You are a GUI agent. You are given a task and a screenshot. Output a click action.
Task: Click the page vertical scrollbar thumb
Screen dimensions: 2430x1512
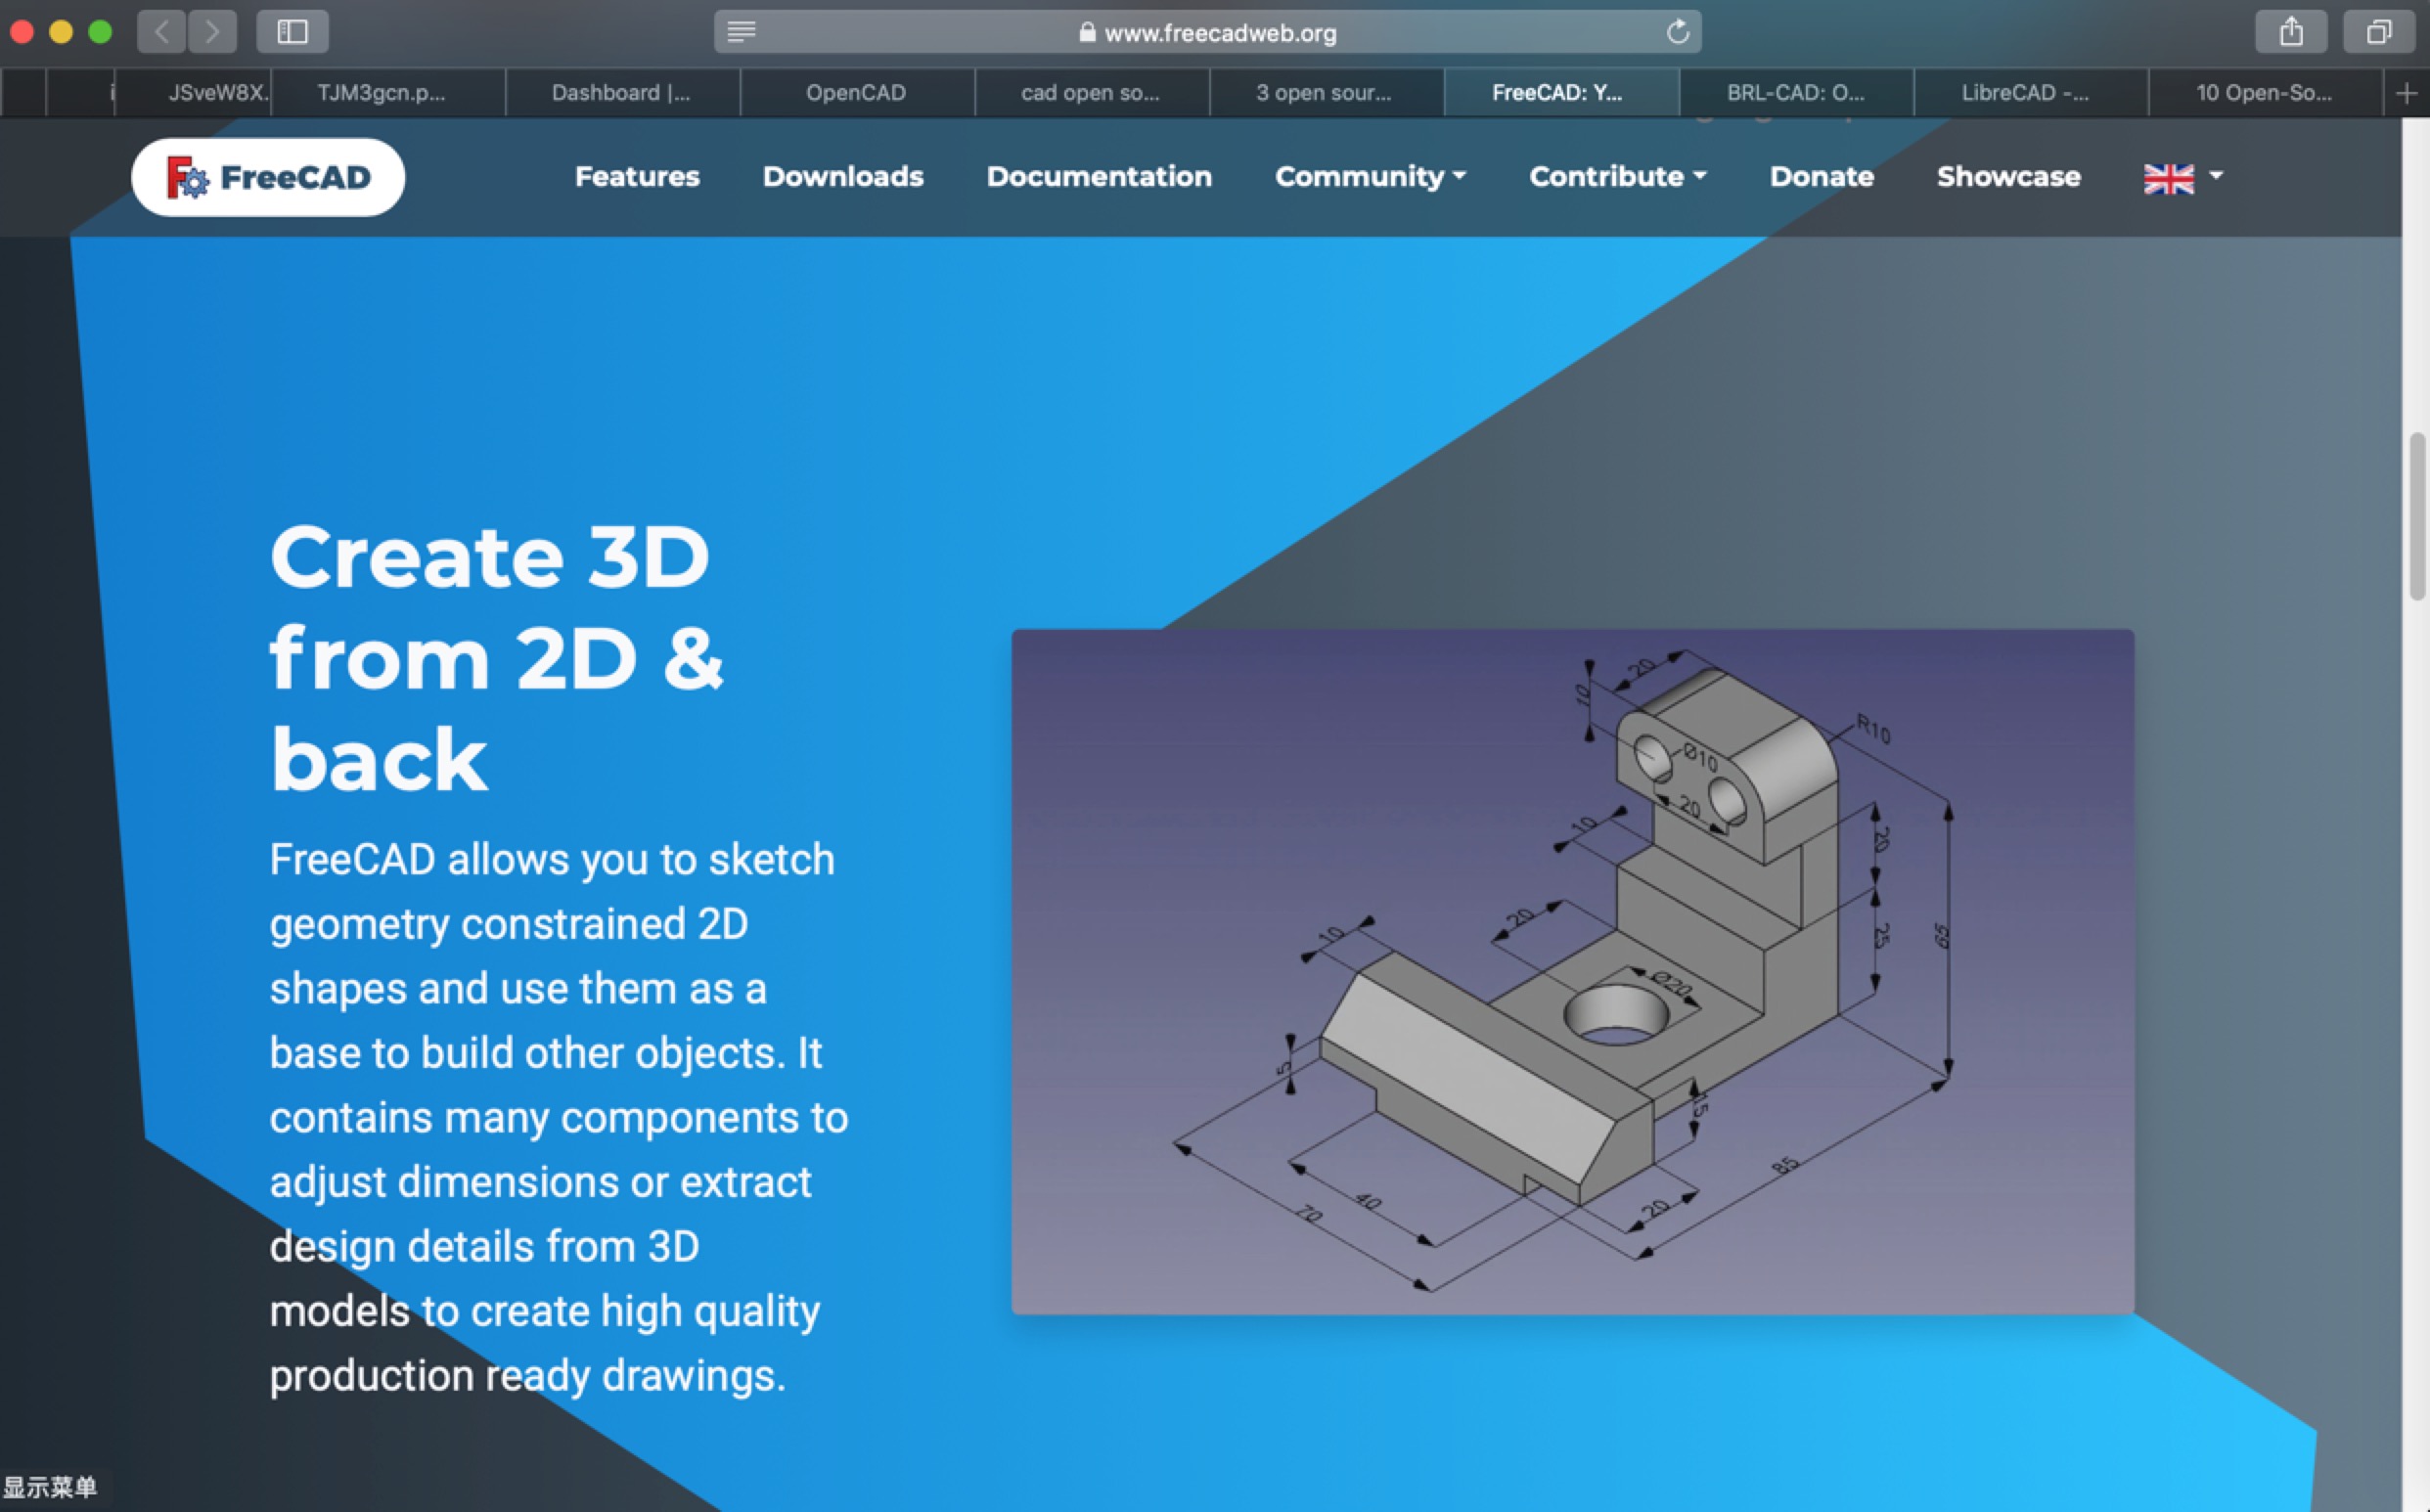pos(2418,516)
